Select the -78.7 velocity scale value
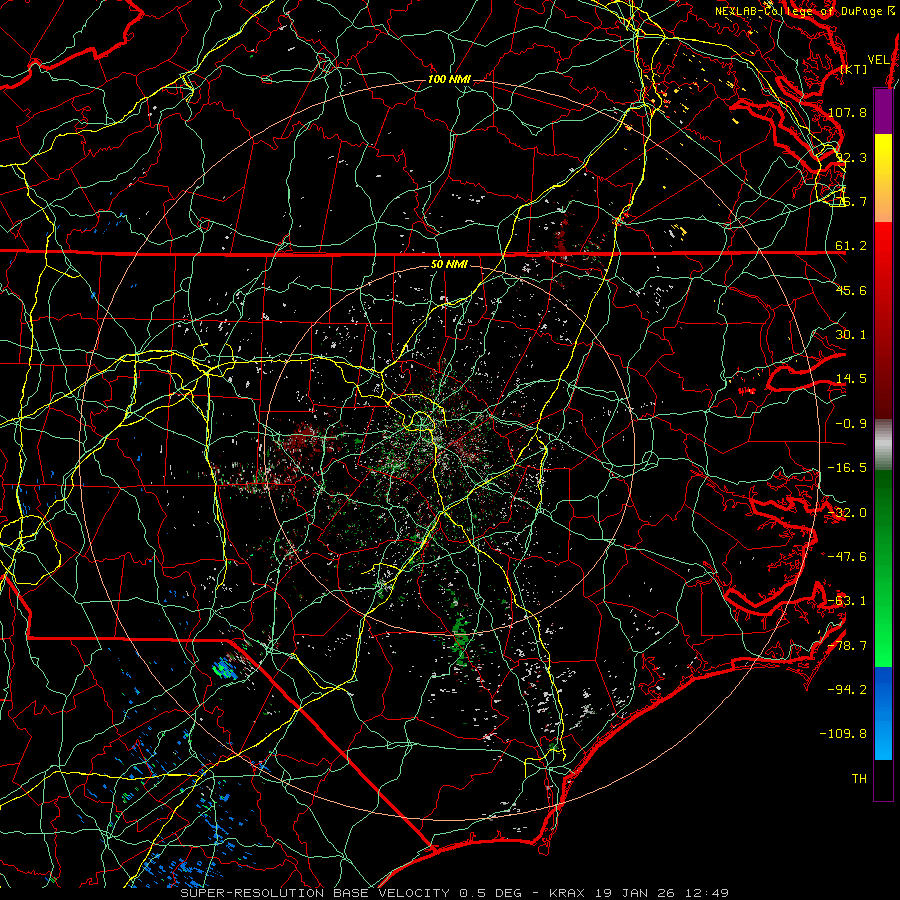Image resolution: width=900 pixels, height=900 pixels. coord(847,646)
